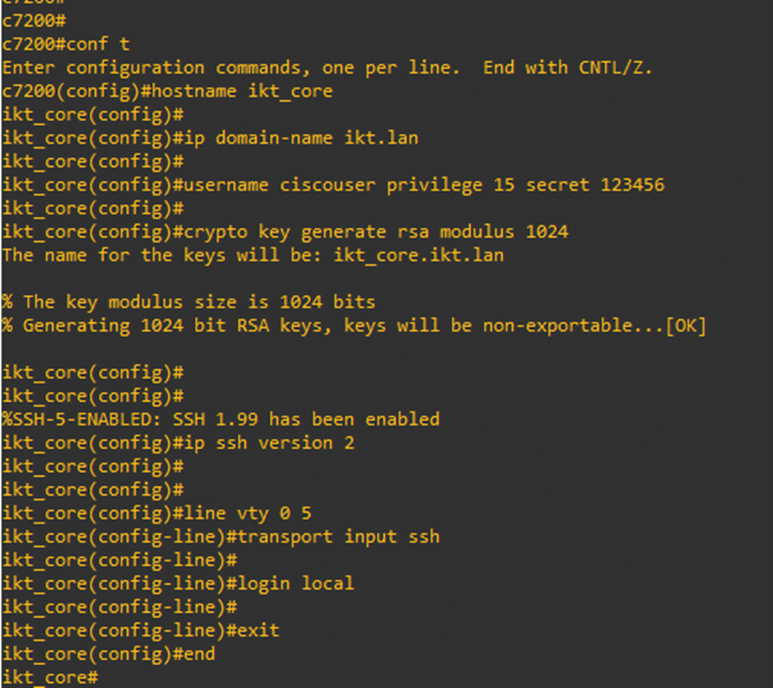
Task: Click the "exit" command text
Action: [x=259, y=631]
